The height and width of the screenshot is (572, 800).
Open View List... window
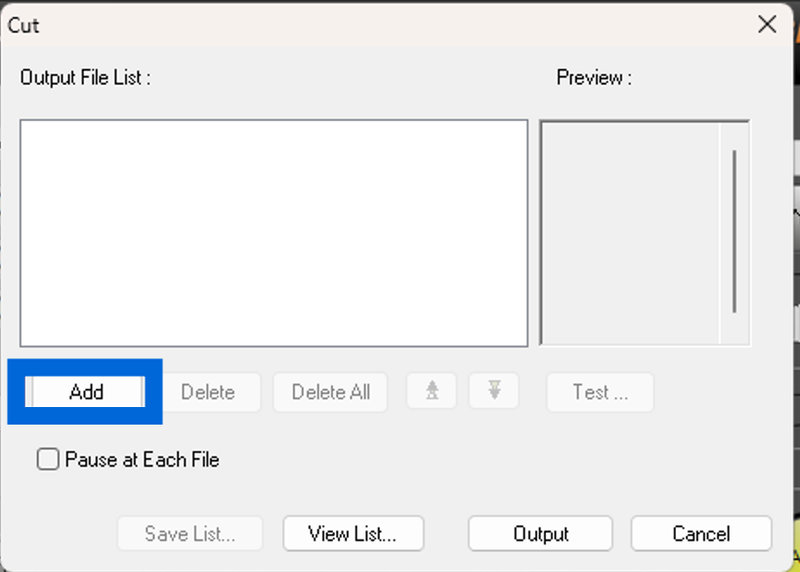coord(353,534)
